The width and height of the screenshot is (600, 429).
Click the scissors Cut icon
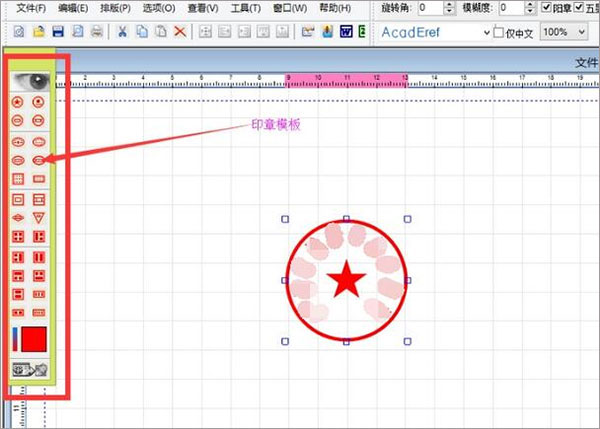(122, 31)
